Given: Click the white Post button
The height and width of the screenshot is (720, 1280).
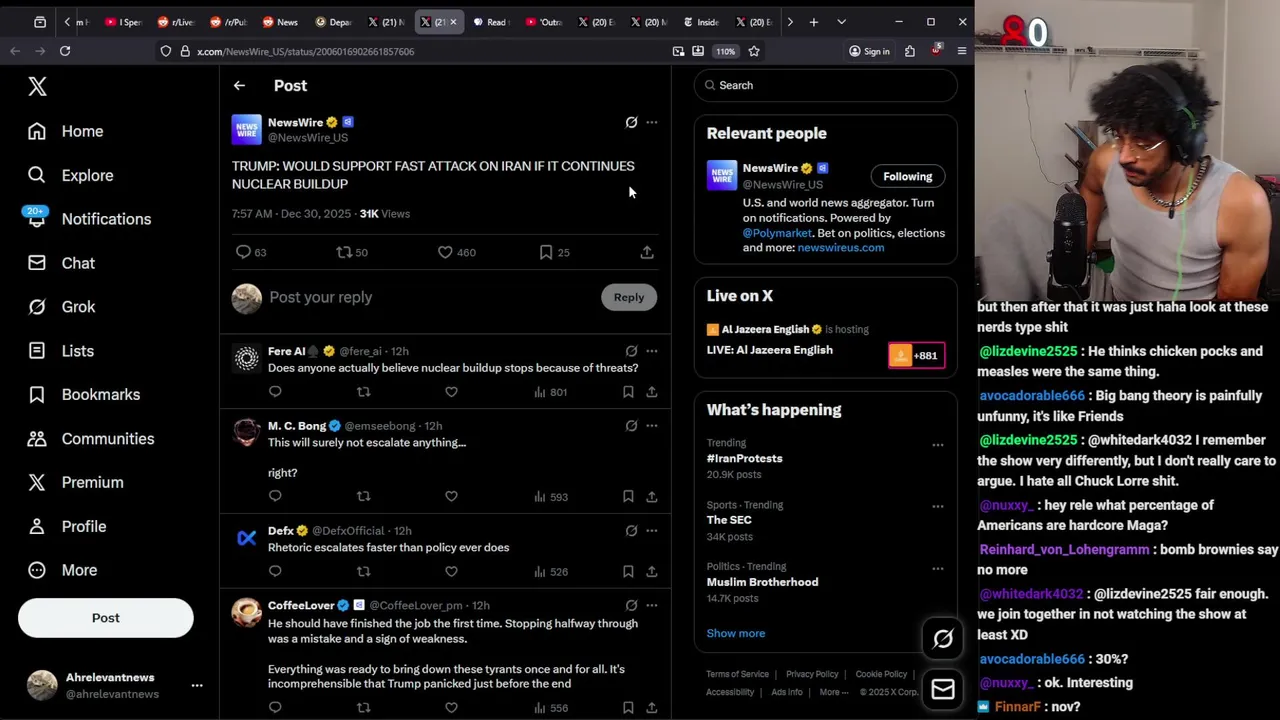Looking at the screenshot, I should pos(105,618).
